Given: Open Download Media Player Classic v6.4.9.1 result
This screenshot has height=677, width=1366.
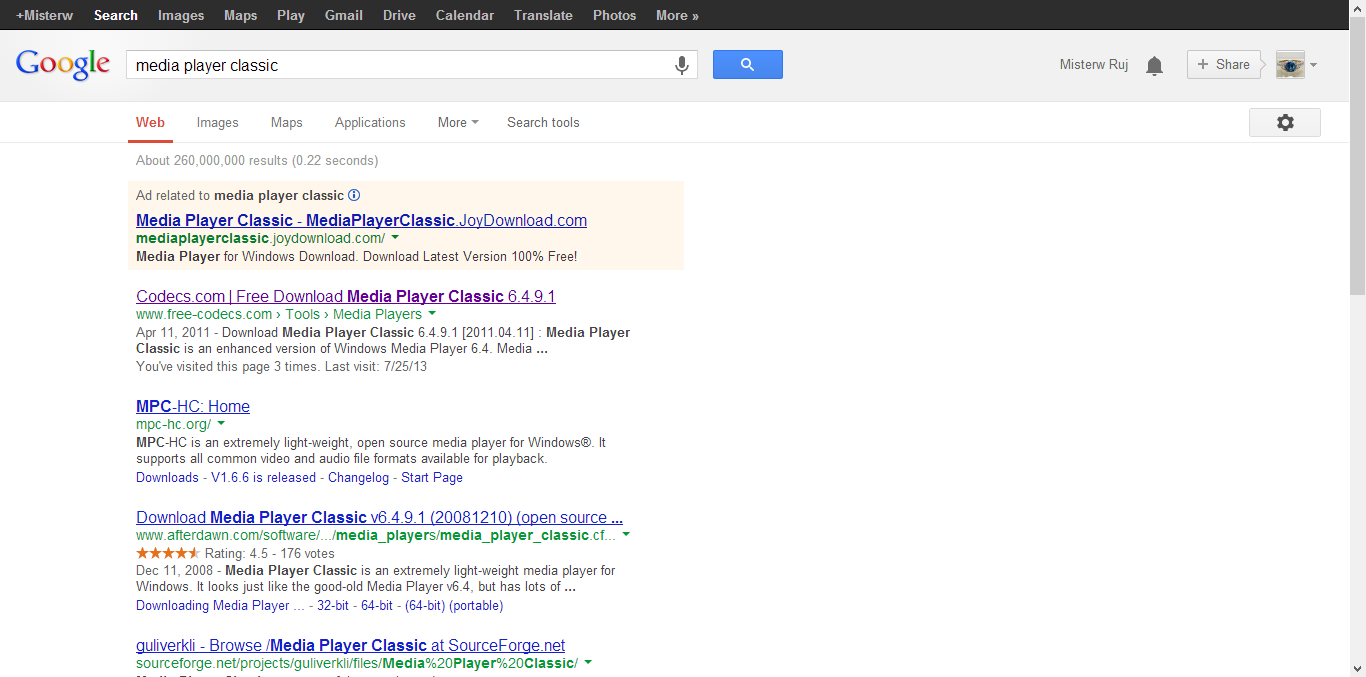Looking at the screenshot, I should [x=379, y=517].
